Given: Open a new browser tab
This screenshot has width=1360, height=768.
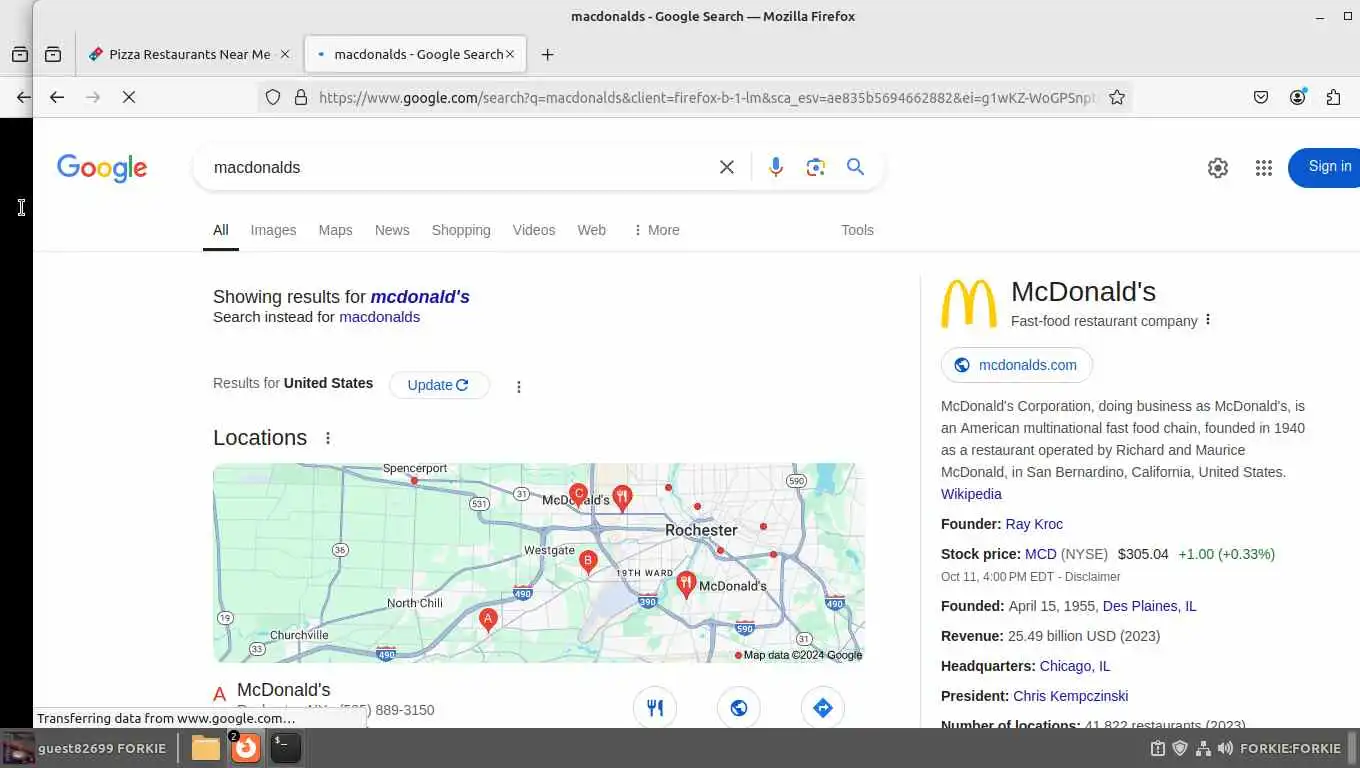Looking at the screenshot, I should (547, 54).
